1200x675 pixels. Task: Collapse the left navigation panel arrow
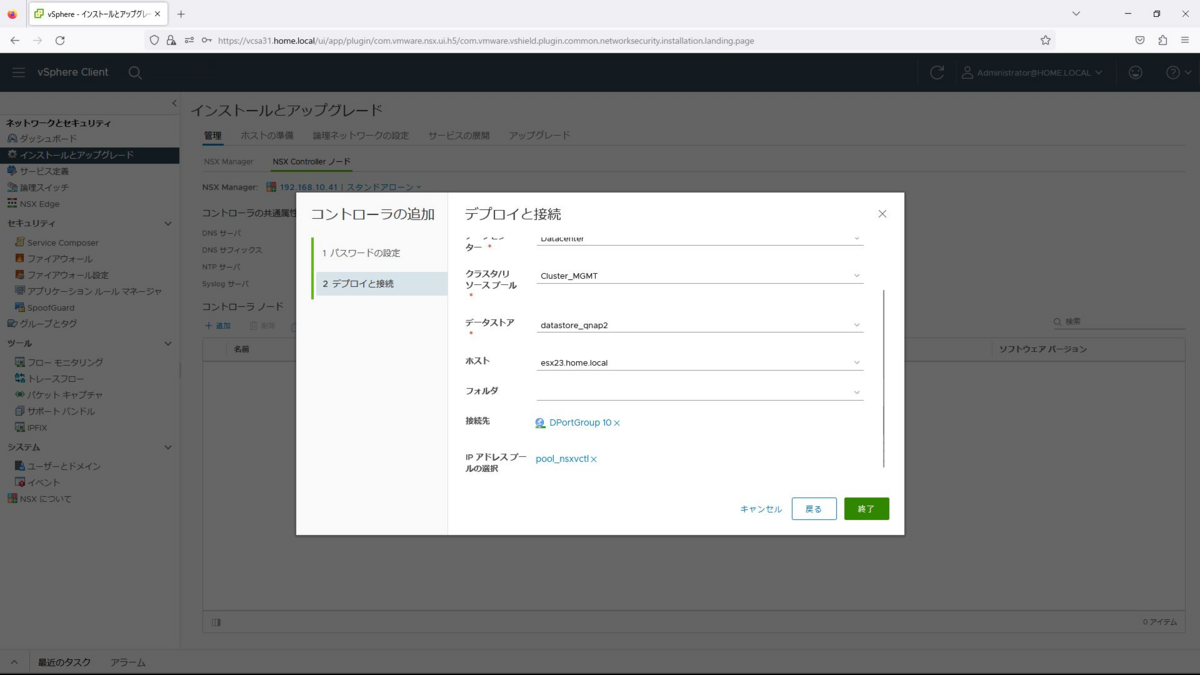tap(174, 103)
